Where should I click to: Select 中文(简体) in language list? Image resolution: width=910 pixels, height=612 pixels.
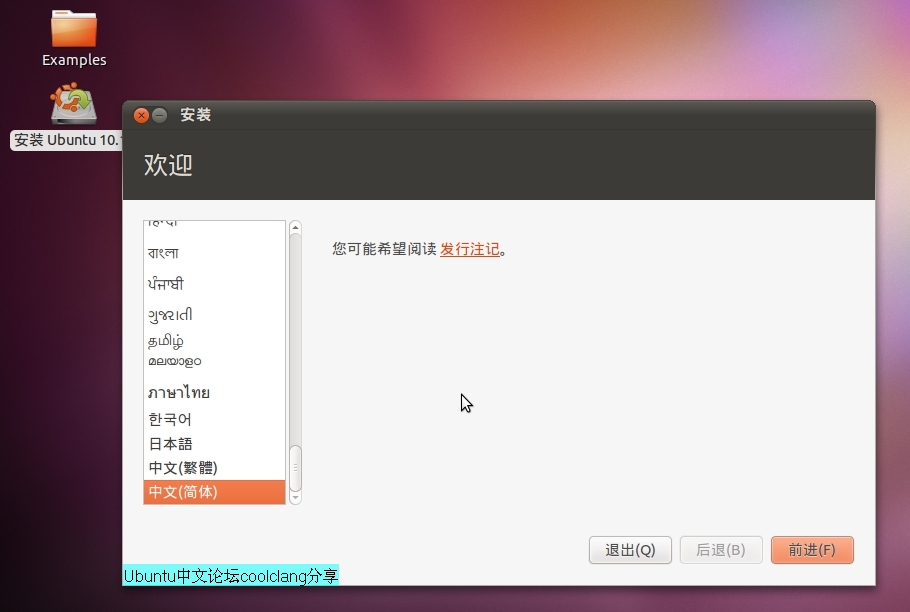214,492
